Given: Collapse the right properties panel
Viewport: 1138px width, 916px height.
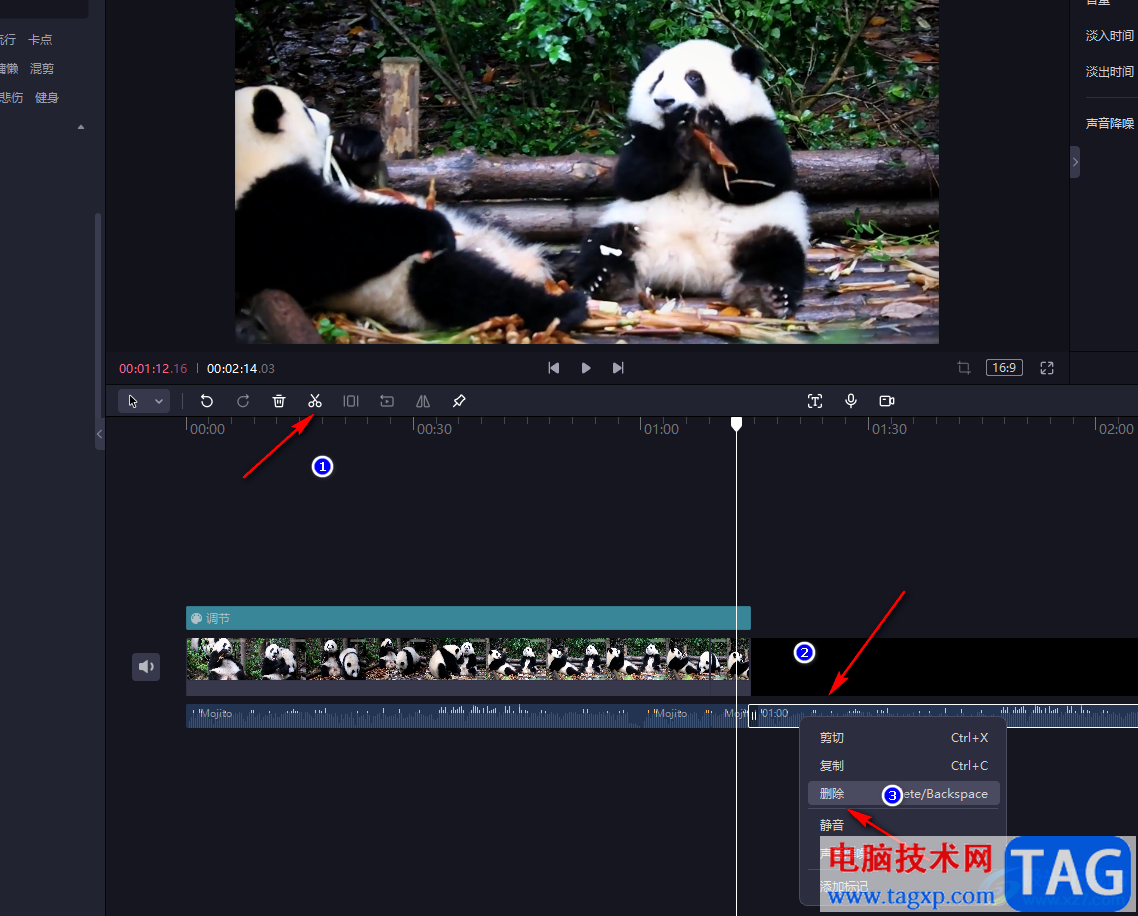Looking at the screenshot, I should coord(1075,162).
